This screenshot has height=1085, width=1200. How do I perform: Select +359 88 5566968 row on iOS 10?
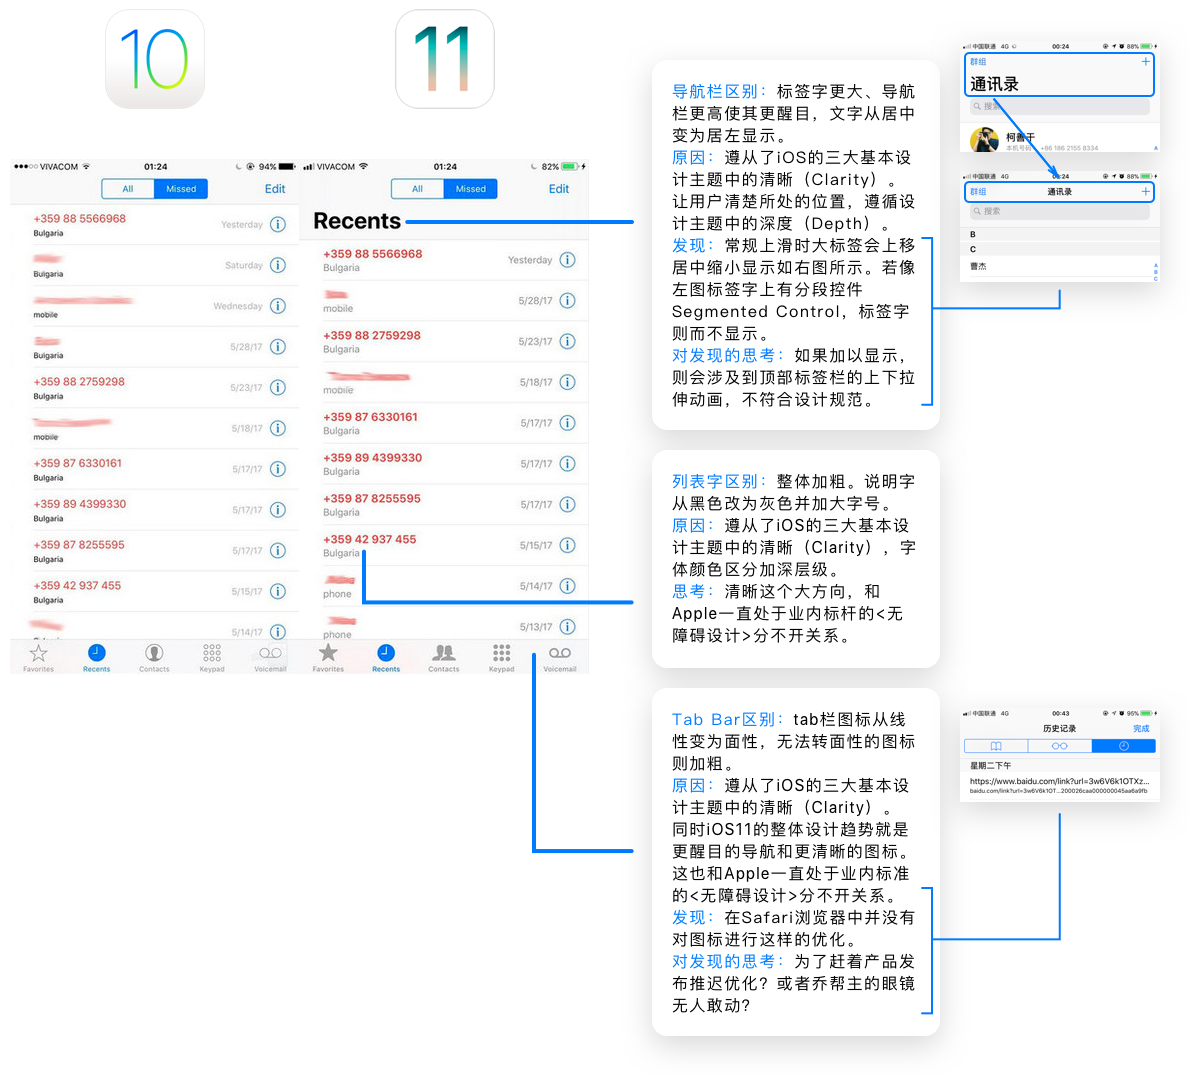point(154,224)
